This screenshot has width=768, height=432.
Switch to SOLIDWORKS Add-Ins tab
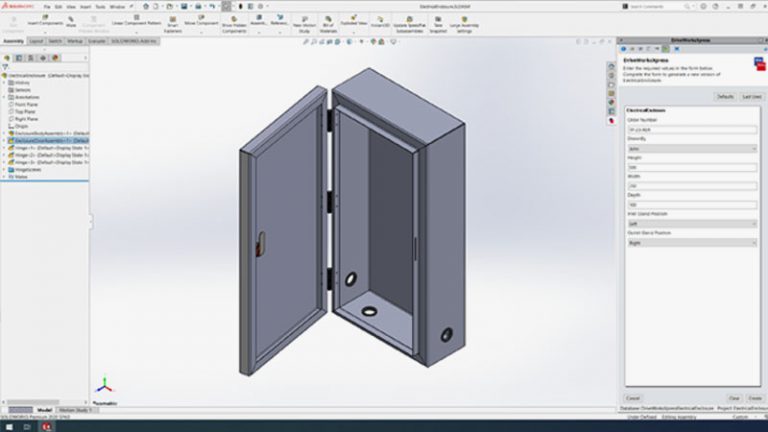click(134, 41)
